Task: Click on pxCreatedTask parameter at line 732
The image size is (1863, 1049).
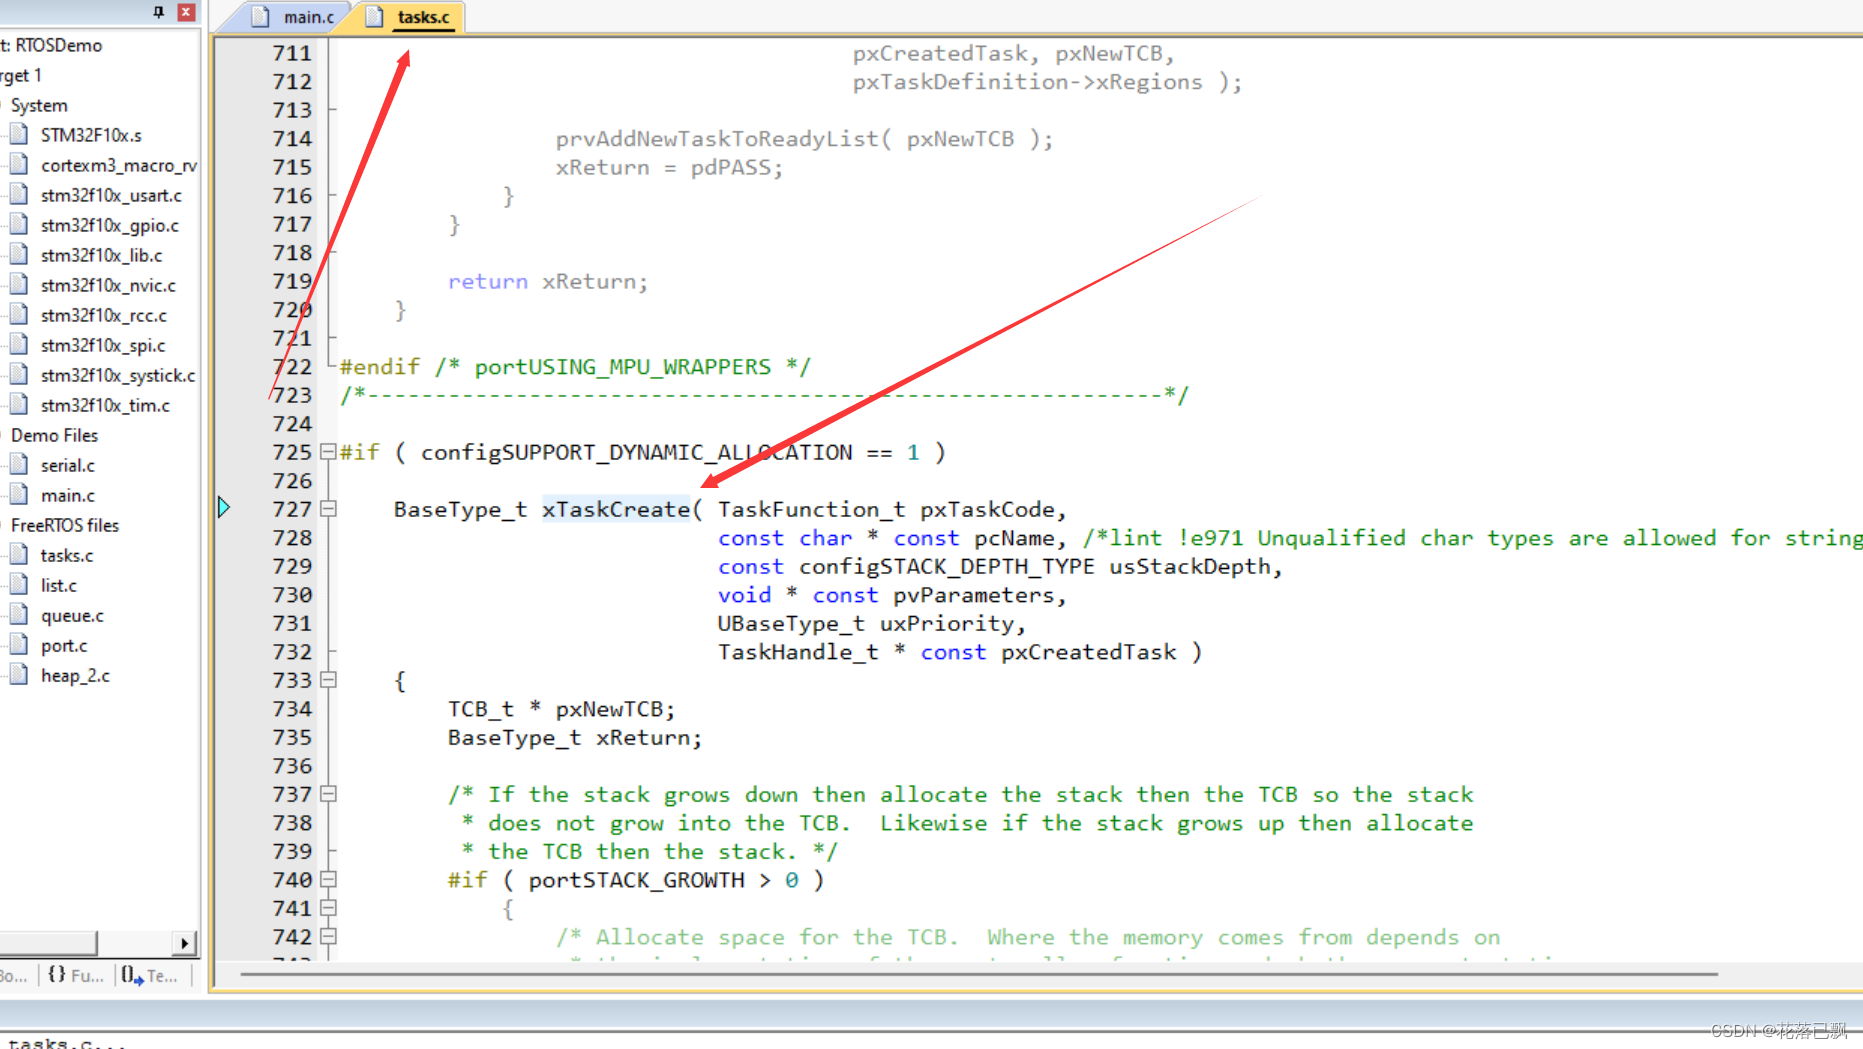Action: tap(1089, 652)
